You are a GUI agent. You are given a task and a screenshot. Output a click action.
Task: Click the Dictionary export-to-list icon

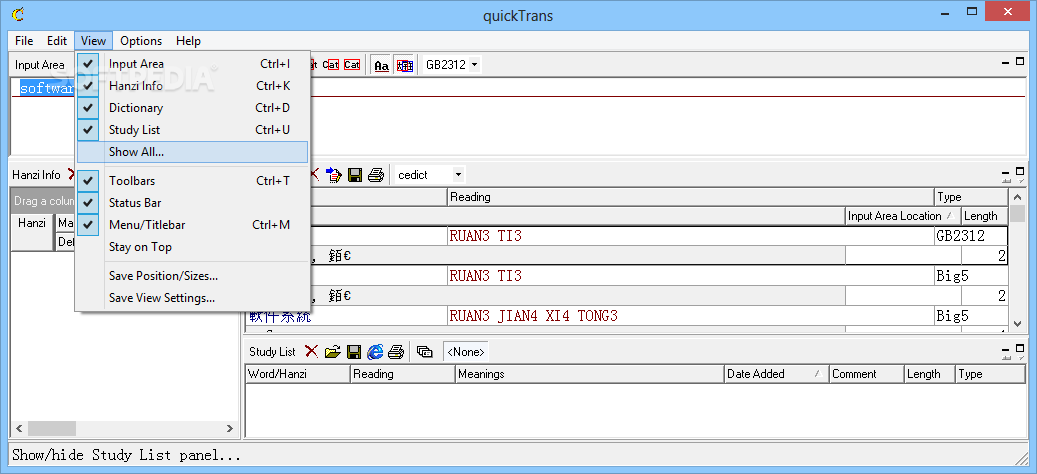pyautogui.click(x=334, y=175)
